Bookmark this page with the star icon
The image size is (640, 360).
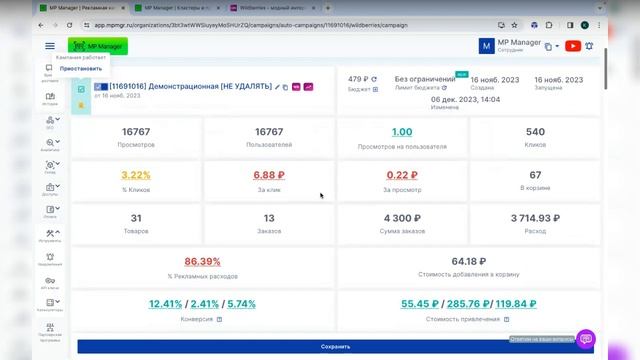[515, 25]
